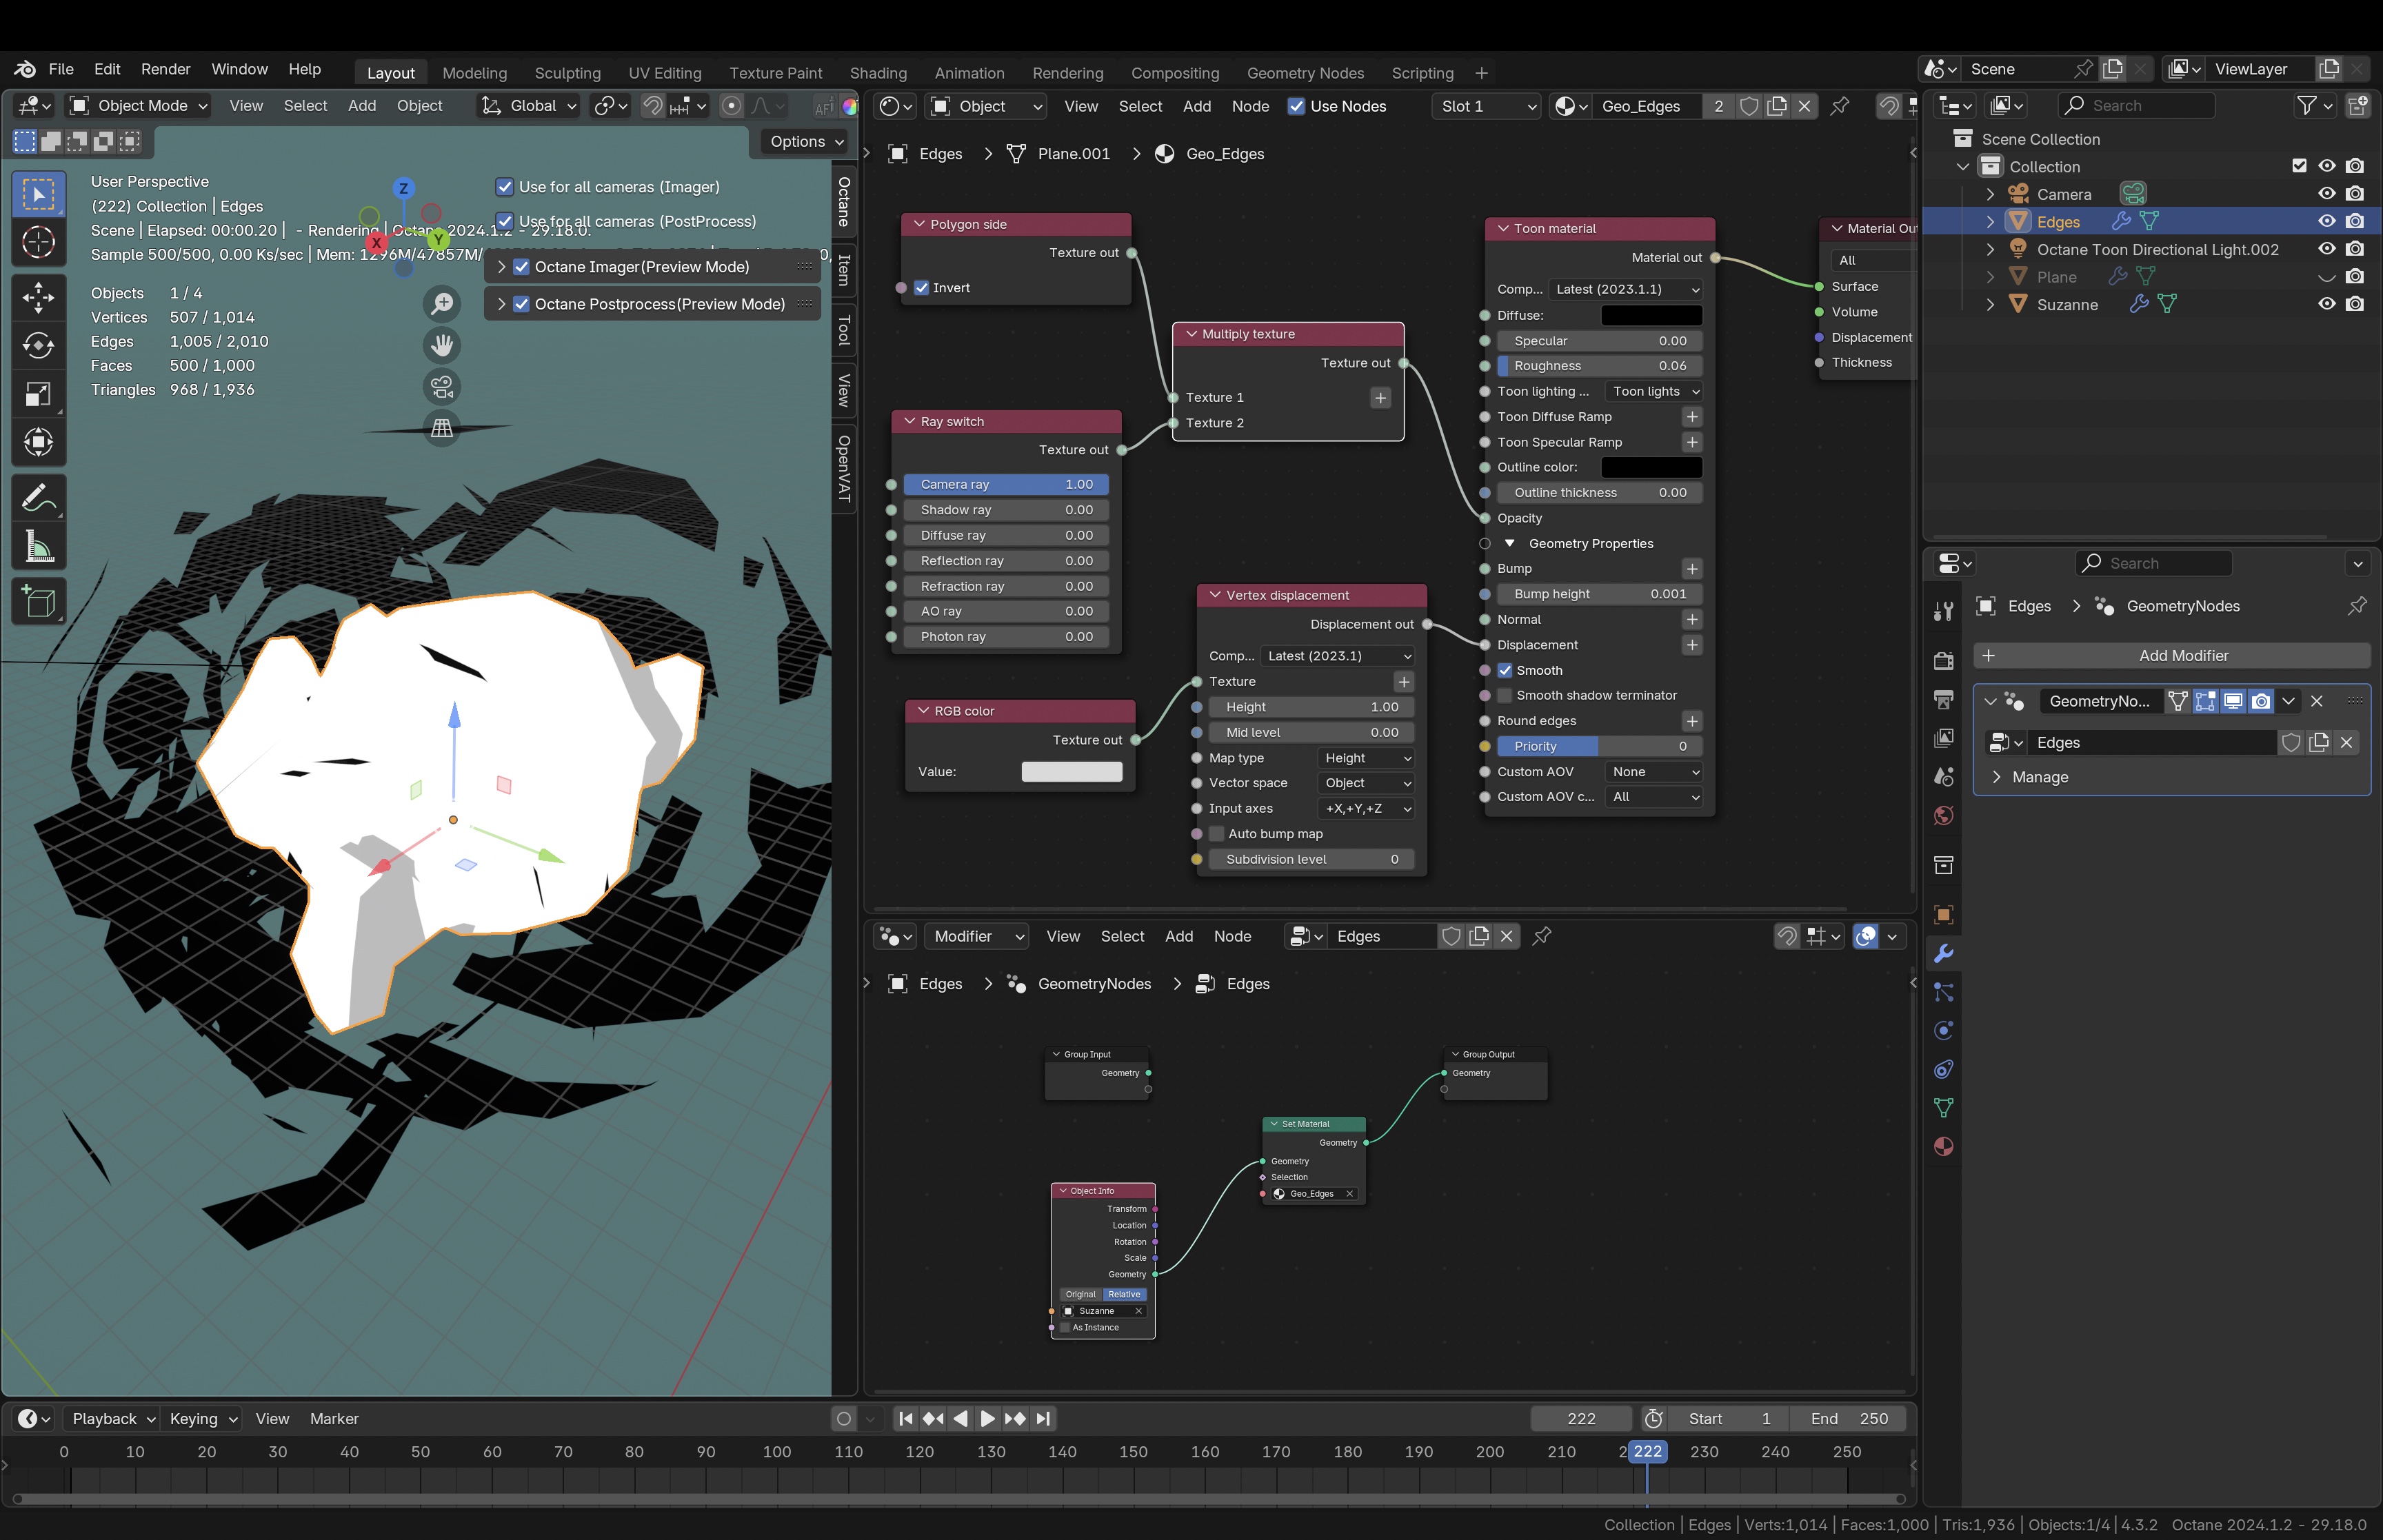Open the Map type Height dropdown
The height and width of the screenshot is (1540, 2383).
[x=1366, y=758]
